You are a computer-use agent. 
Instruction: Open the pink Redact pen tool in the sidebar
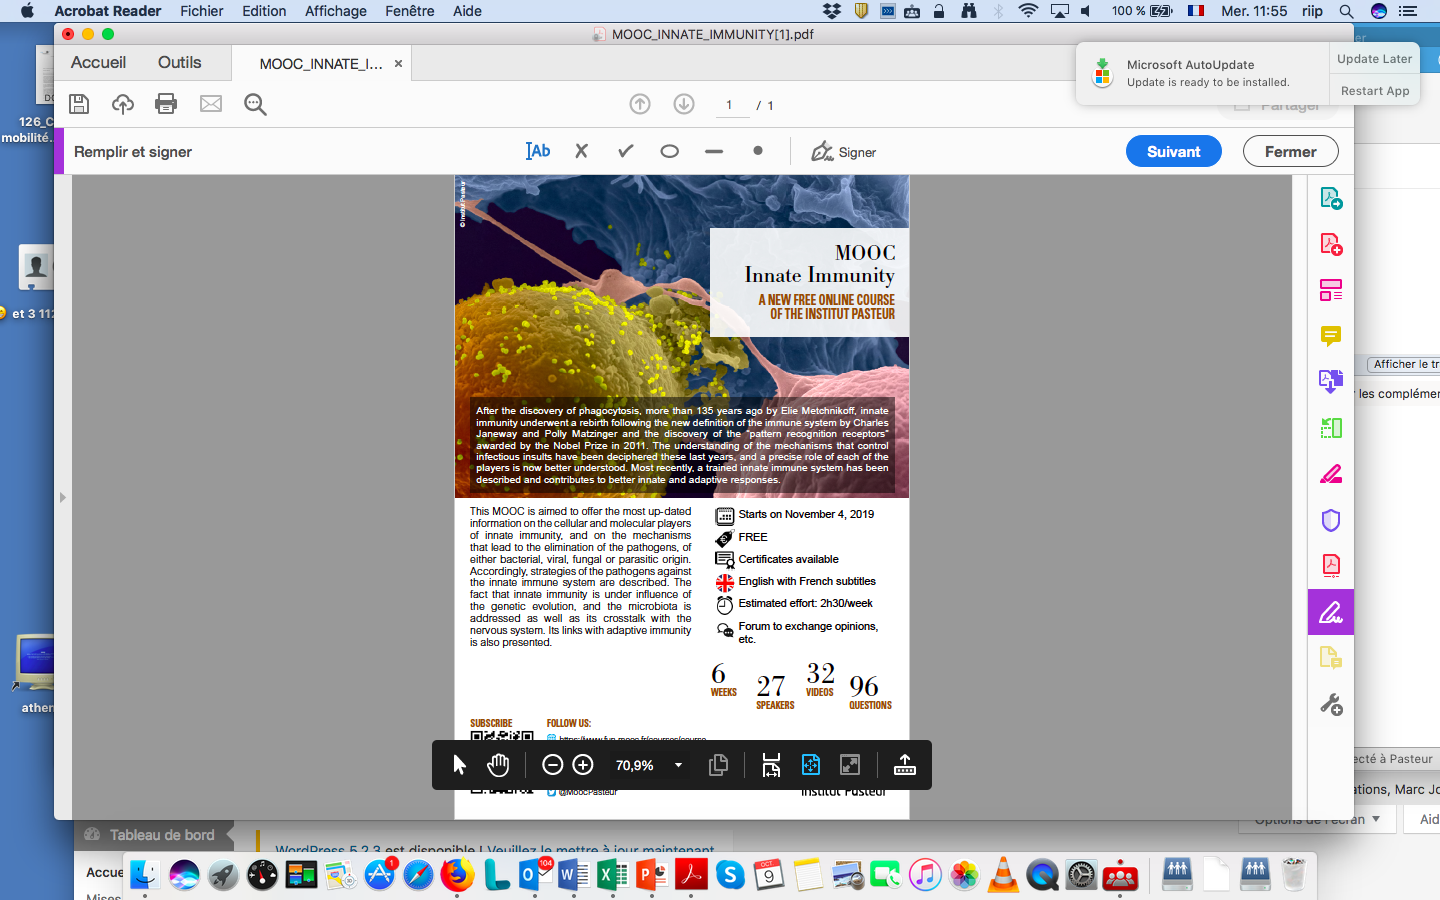[x=1331, y=474]
